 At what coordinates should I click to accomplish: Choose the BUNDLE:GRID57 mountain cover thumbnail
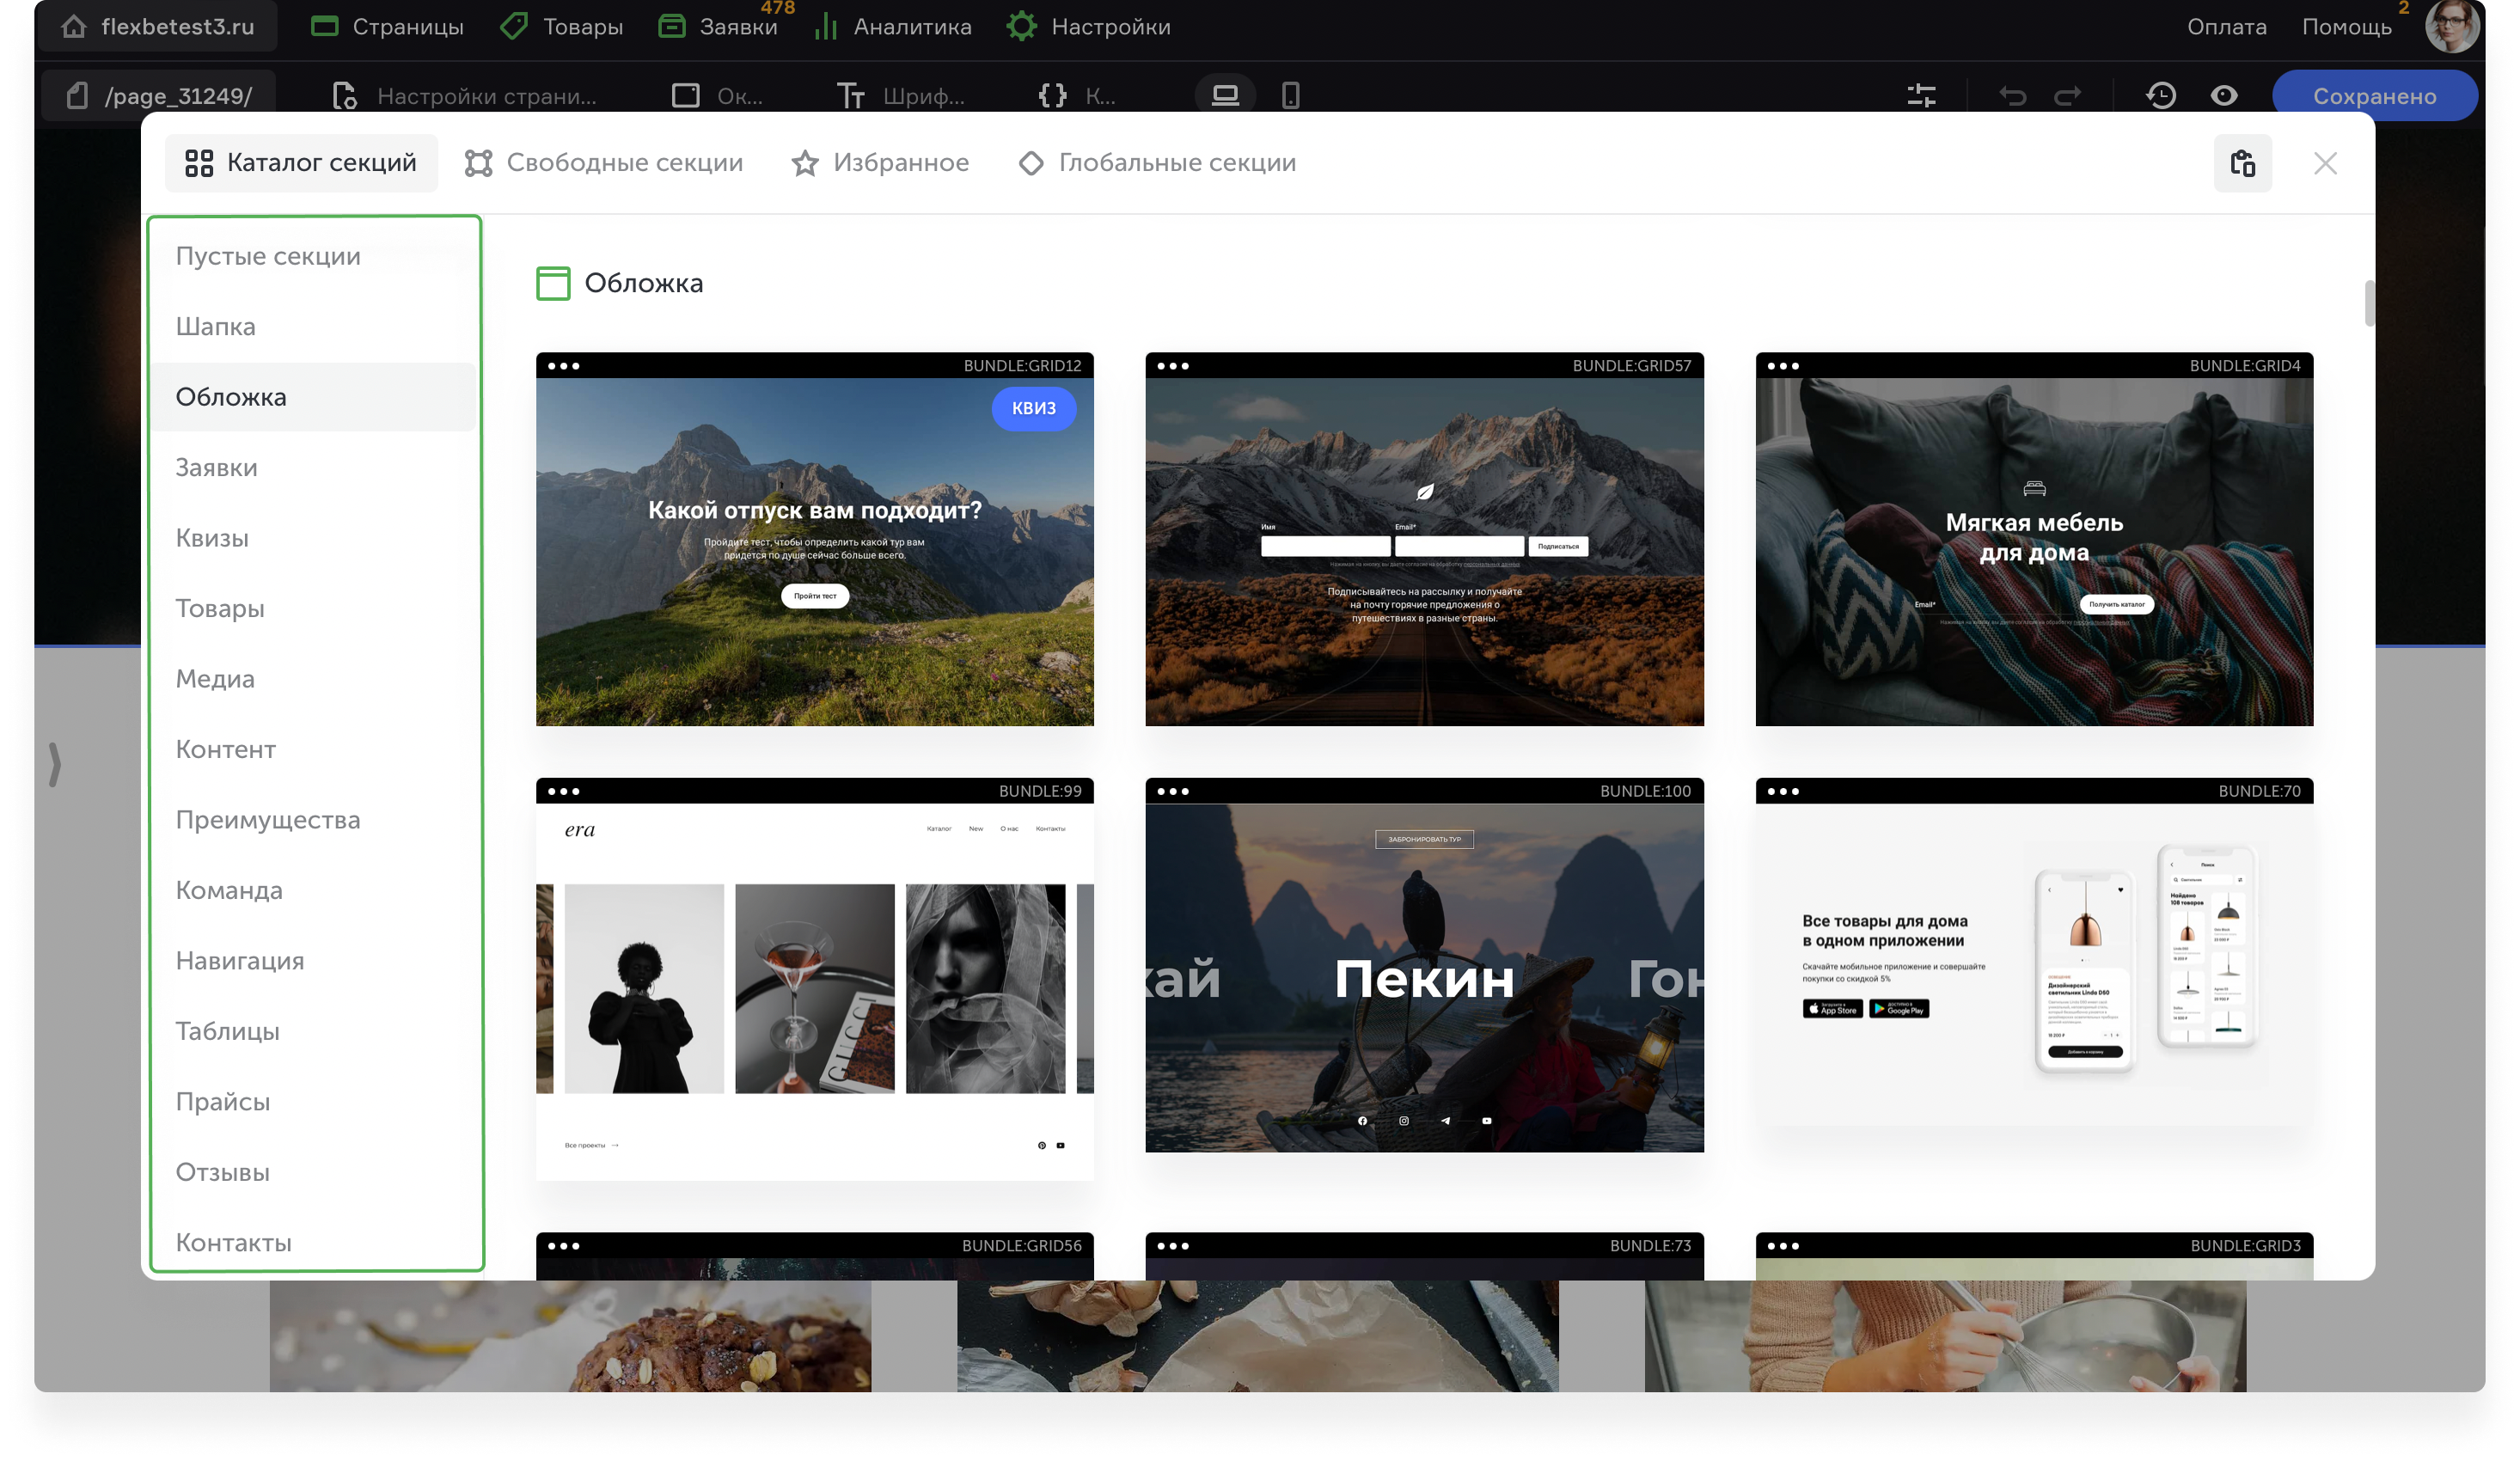(1424, 539)
